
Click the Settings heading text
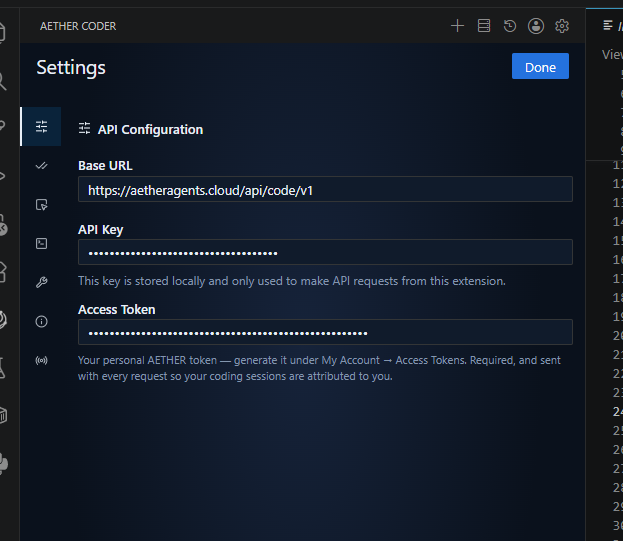tap(71, 68)
